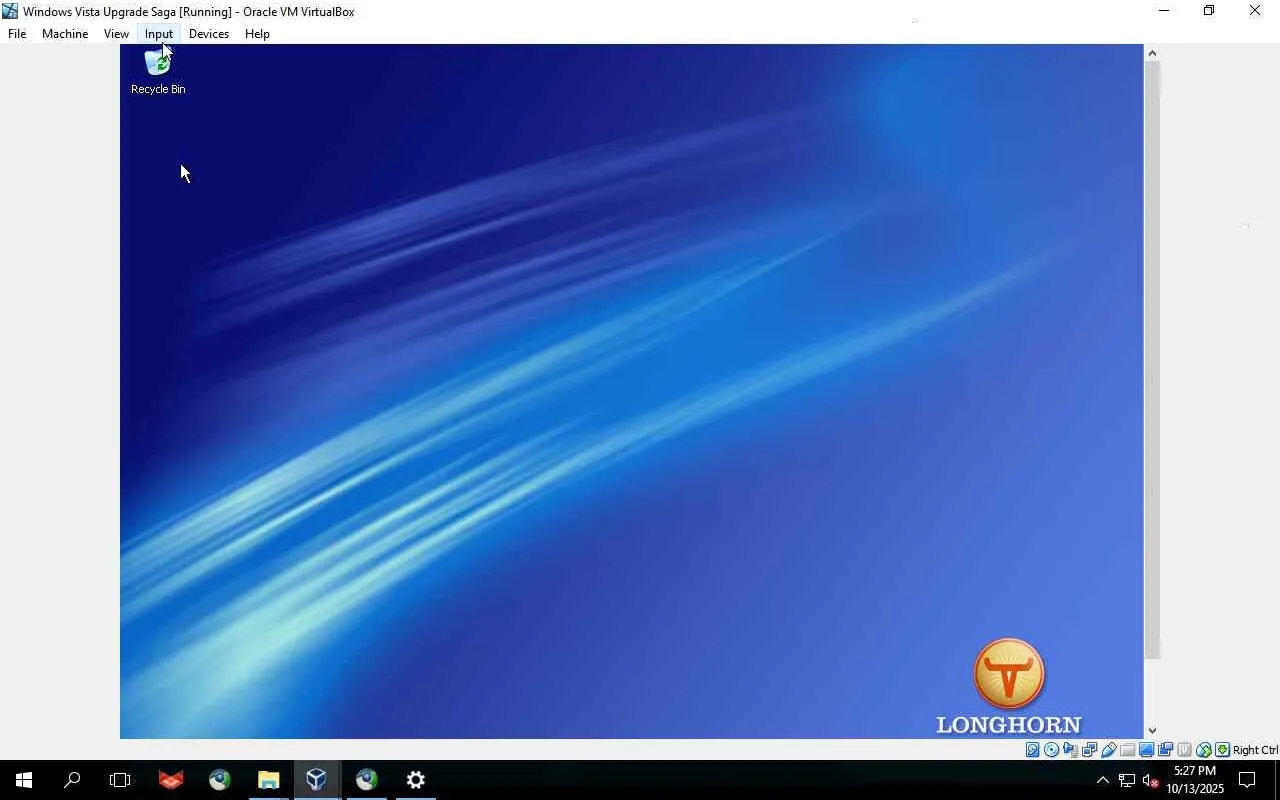Open the Help menu
Viewport: 1280px width, 800px height.
click(x=257, y=34)
